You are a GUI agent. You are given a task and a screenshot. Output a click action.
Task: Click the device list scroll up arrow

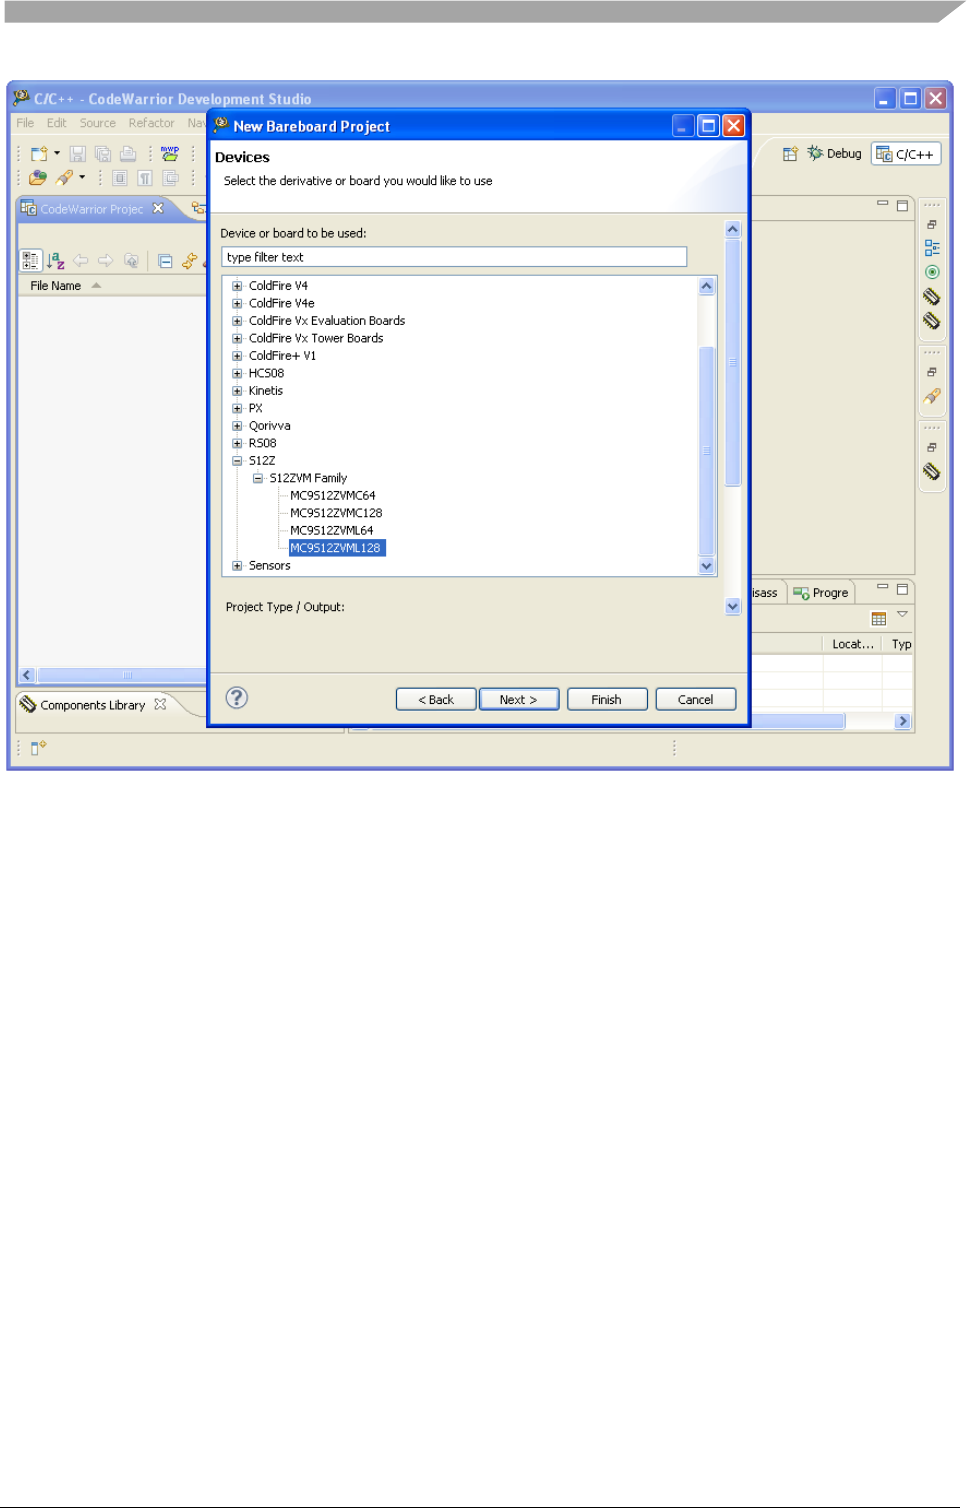point(706,286)
